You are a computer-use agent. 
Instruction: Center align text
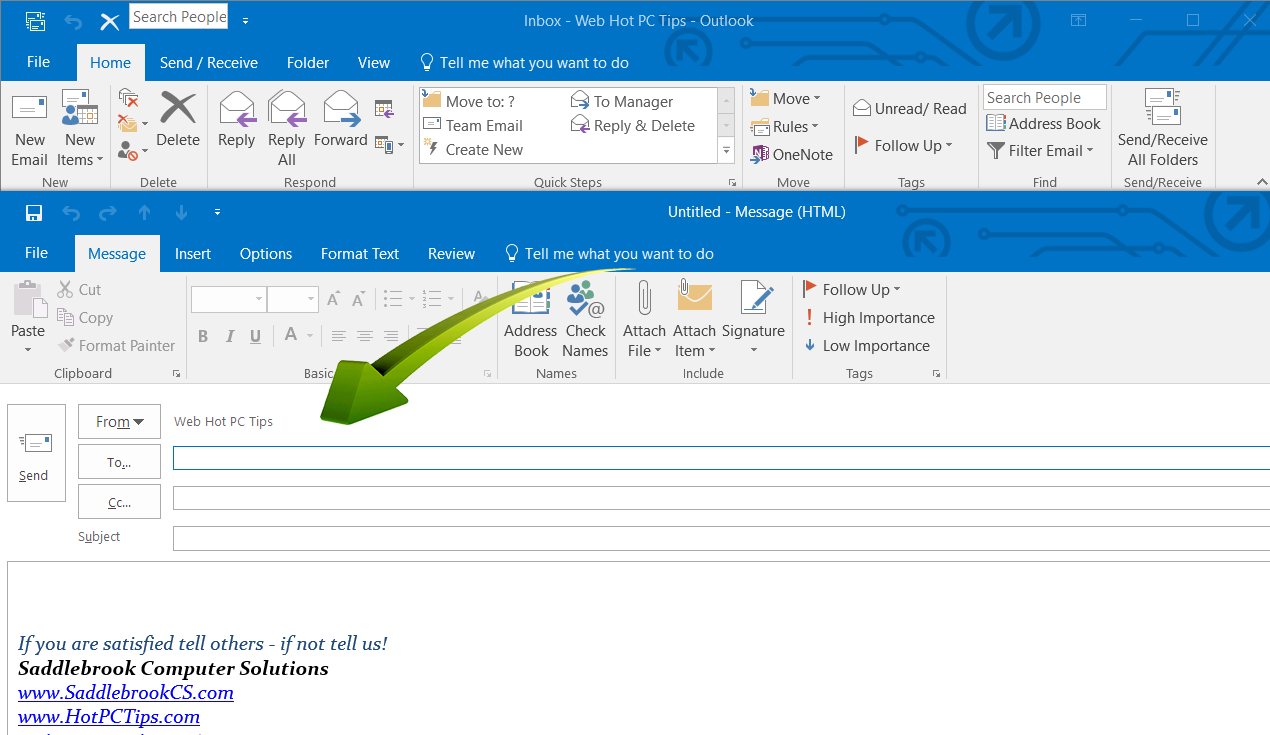pos(365,336)
